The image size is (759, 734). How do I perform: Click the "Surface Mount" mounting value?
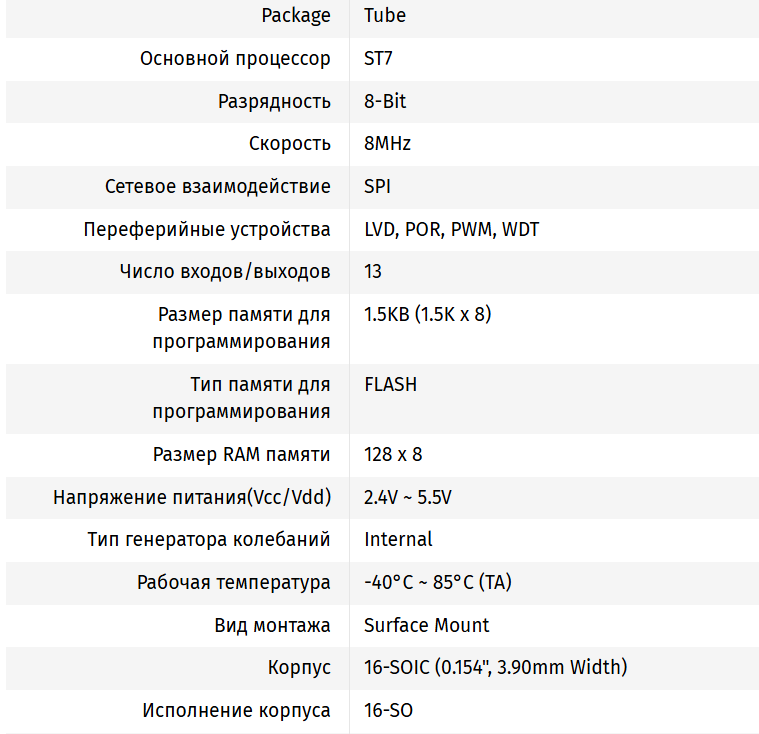(426, 625)
